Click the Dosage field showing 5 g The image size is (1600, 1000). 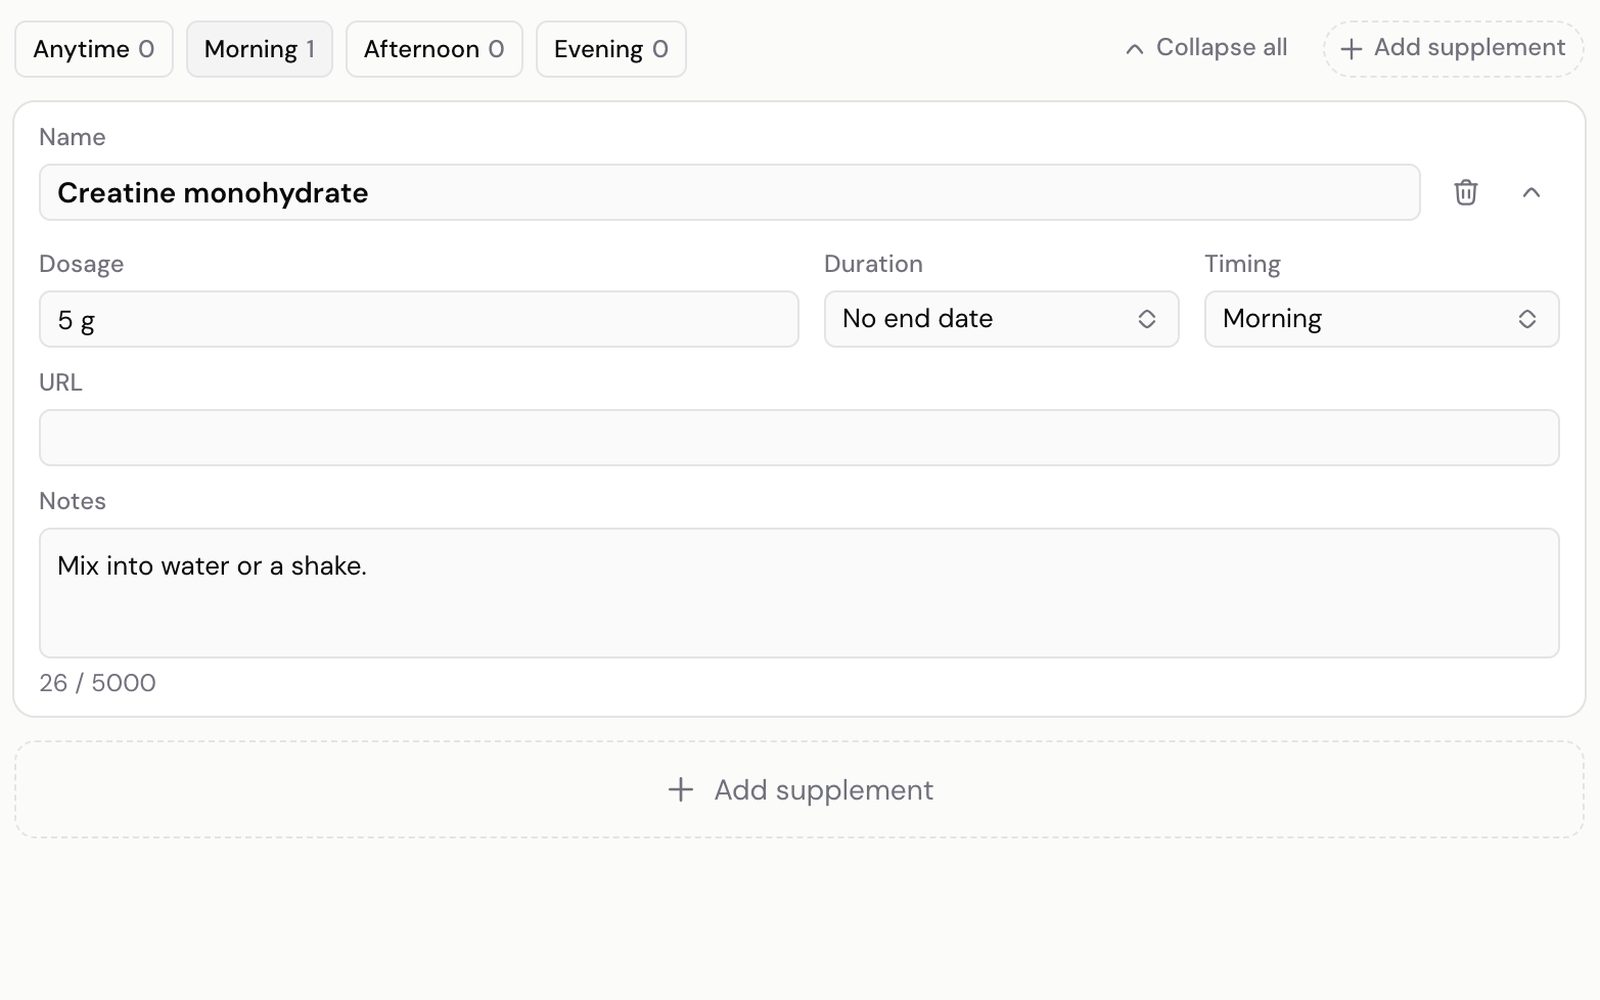pyautogui.click(x=419, y=319)
